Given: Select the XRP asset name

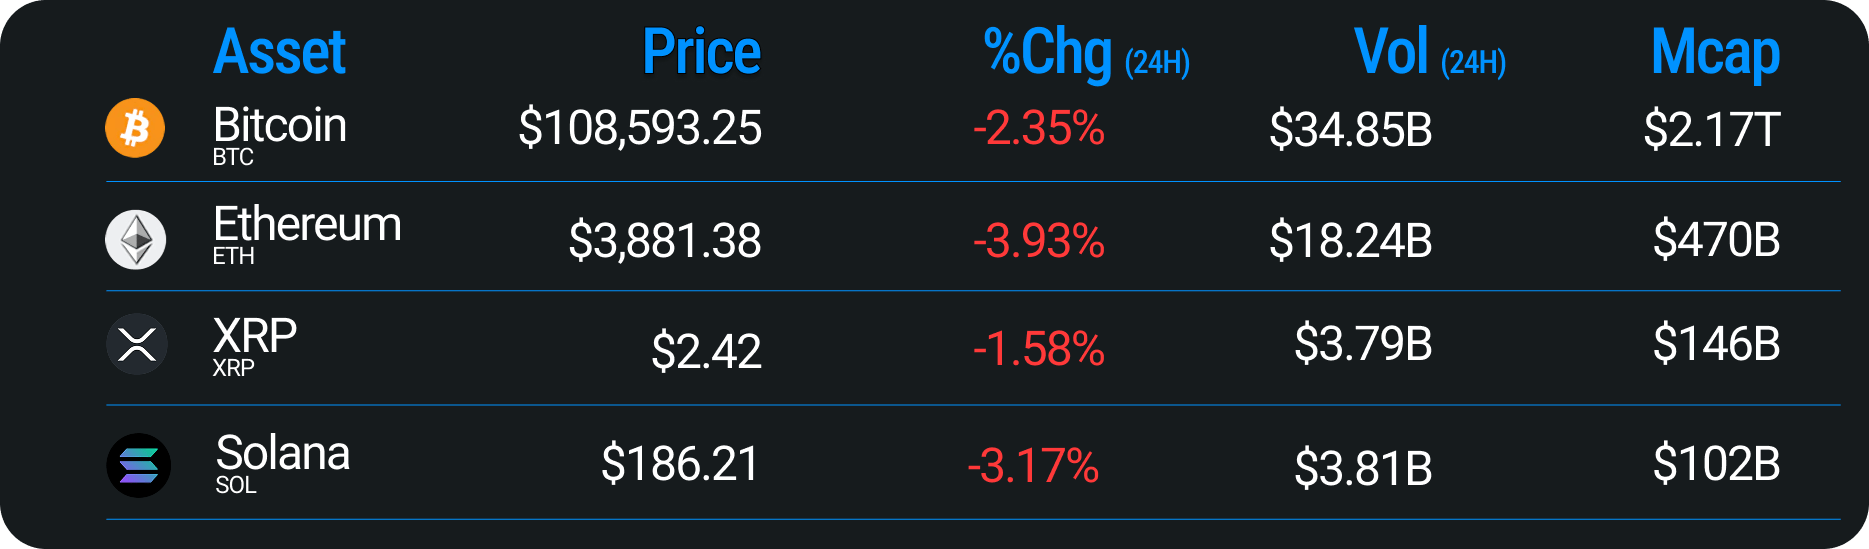Looking at the screenshot, I should click(x=255, y=336).
